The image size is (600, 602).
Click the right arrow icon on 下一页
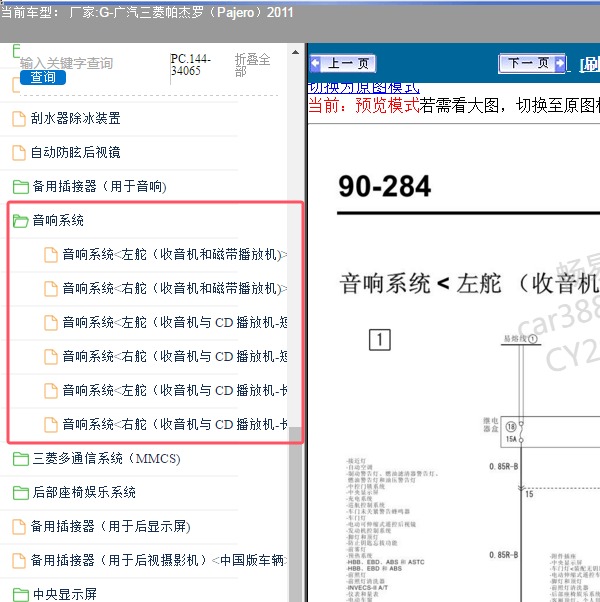(x=560, y=63)
